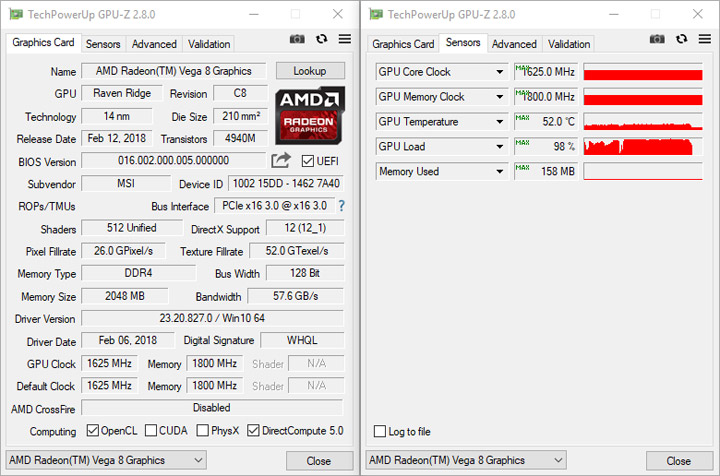Screen dimensions: 720x476
Task: Click the 57.6 GB/s Bandwidth field
Action: [x=296, y=296]
